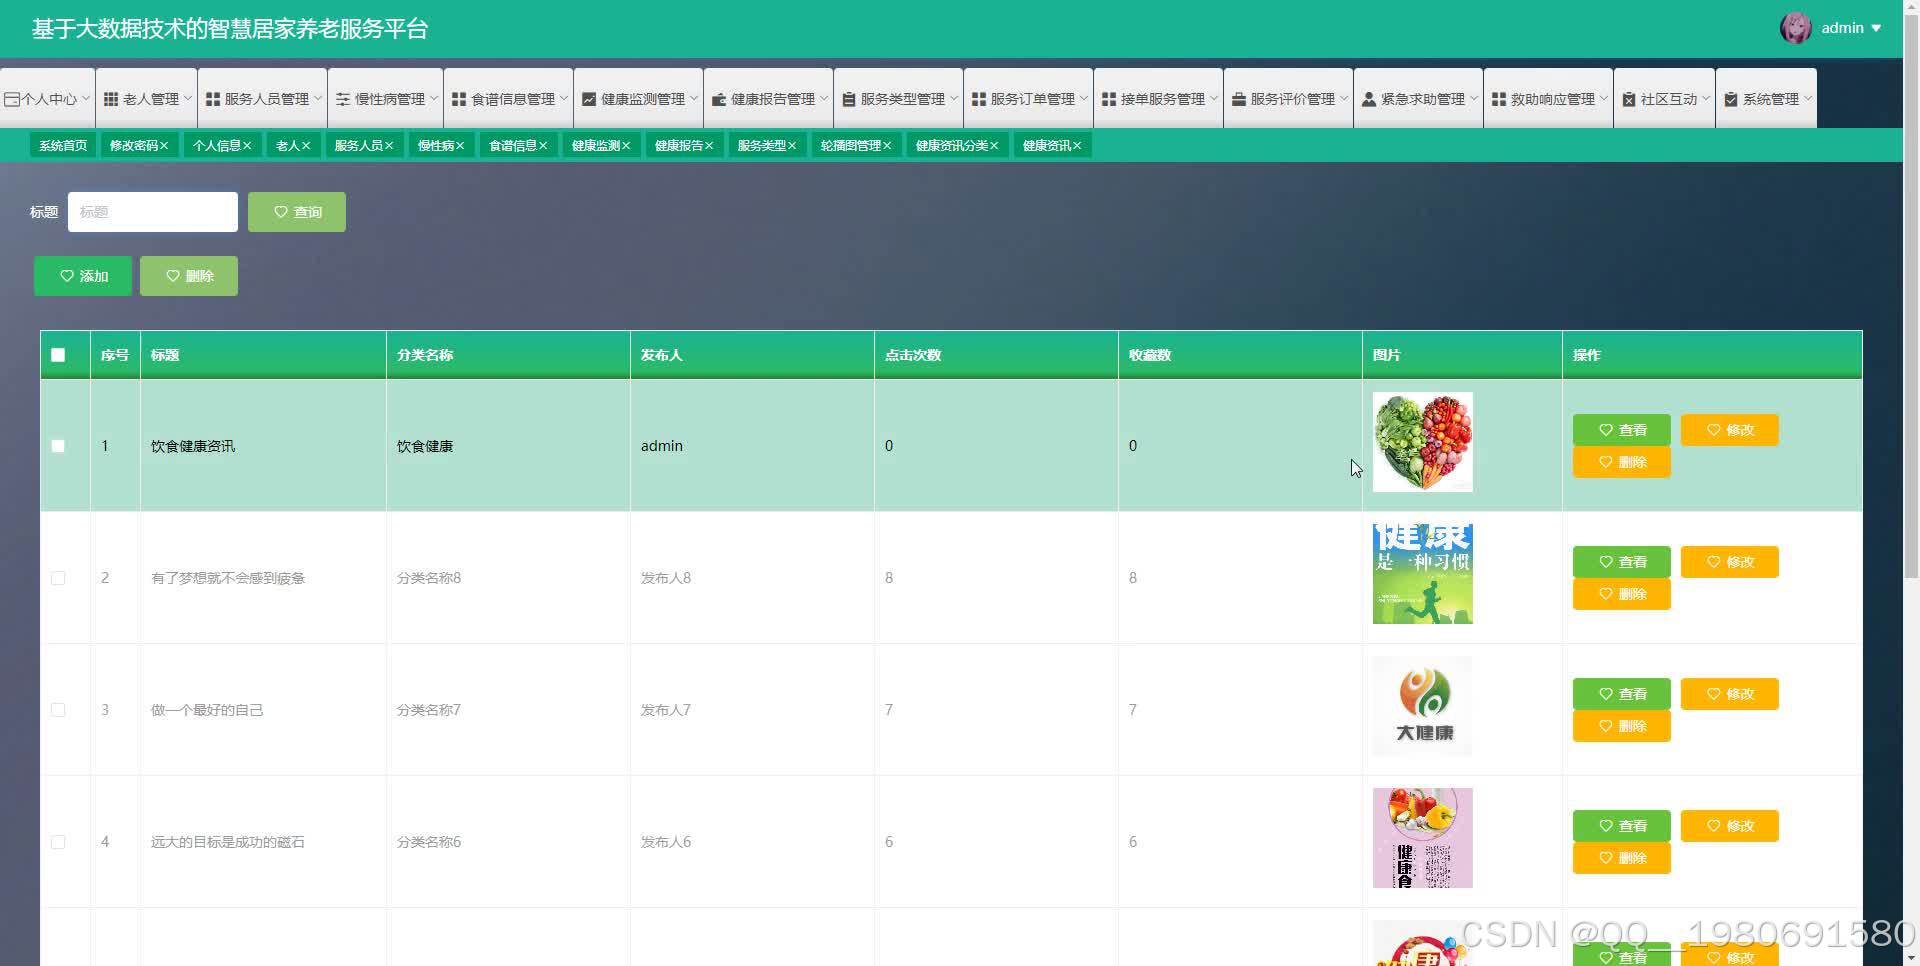Close the 服务人员 tab with its X
1920x966 pixels.
[x=389, y=146]
